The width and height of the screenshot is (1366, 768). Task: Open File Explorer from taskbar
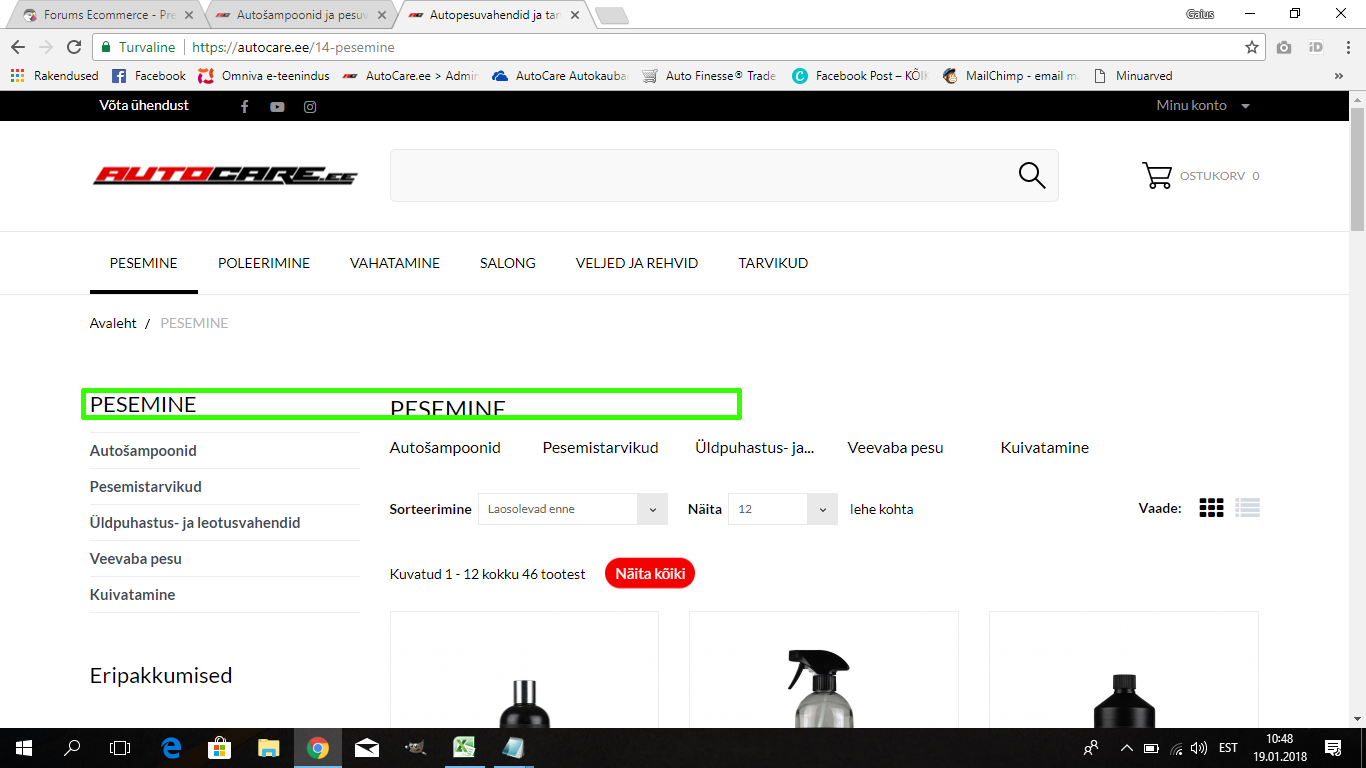click(x=269, y=747)
